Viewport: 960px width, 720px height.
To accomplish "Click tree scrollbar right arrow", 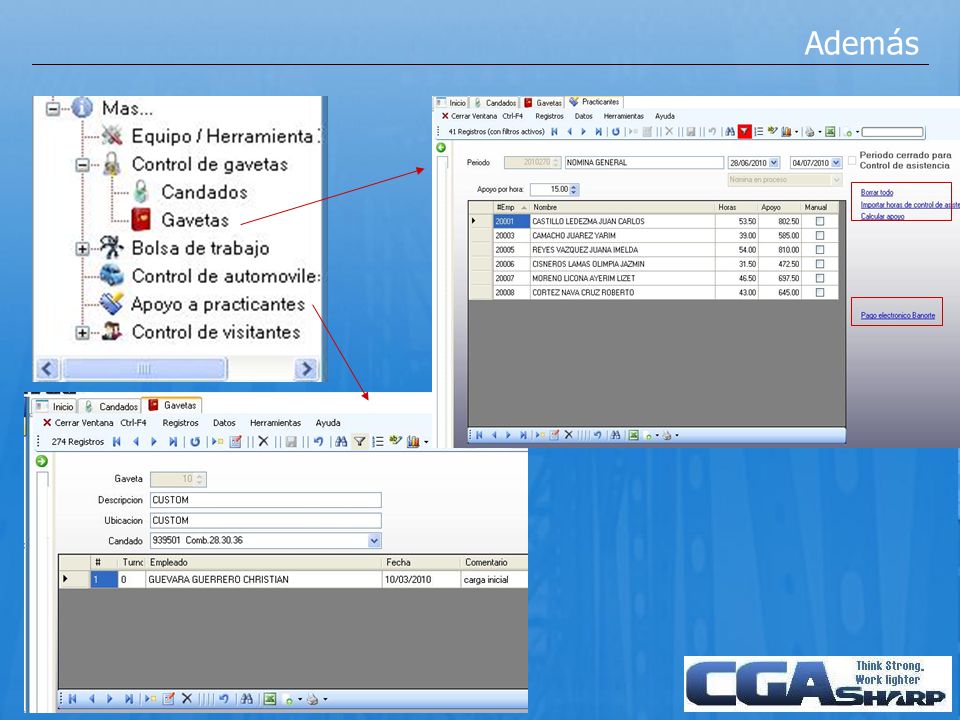I will 306,369.
